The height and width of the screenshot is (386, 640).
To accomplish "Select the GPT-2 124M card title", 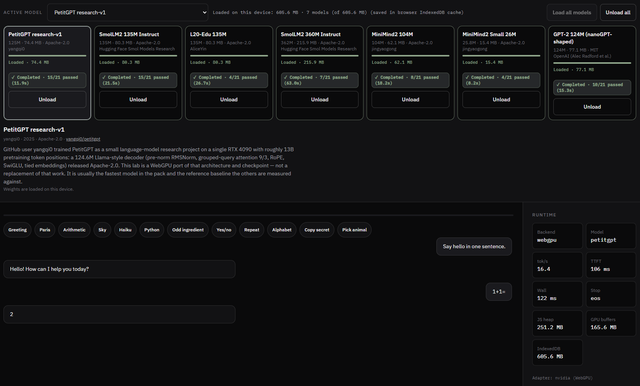I will click(582, 38).
